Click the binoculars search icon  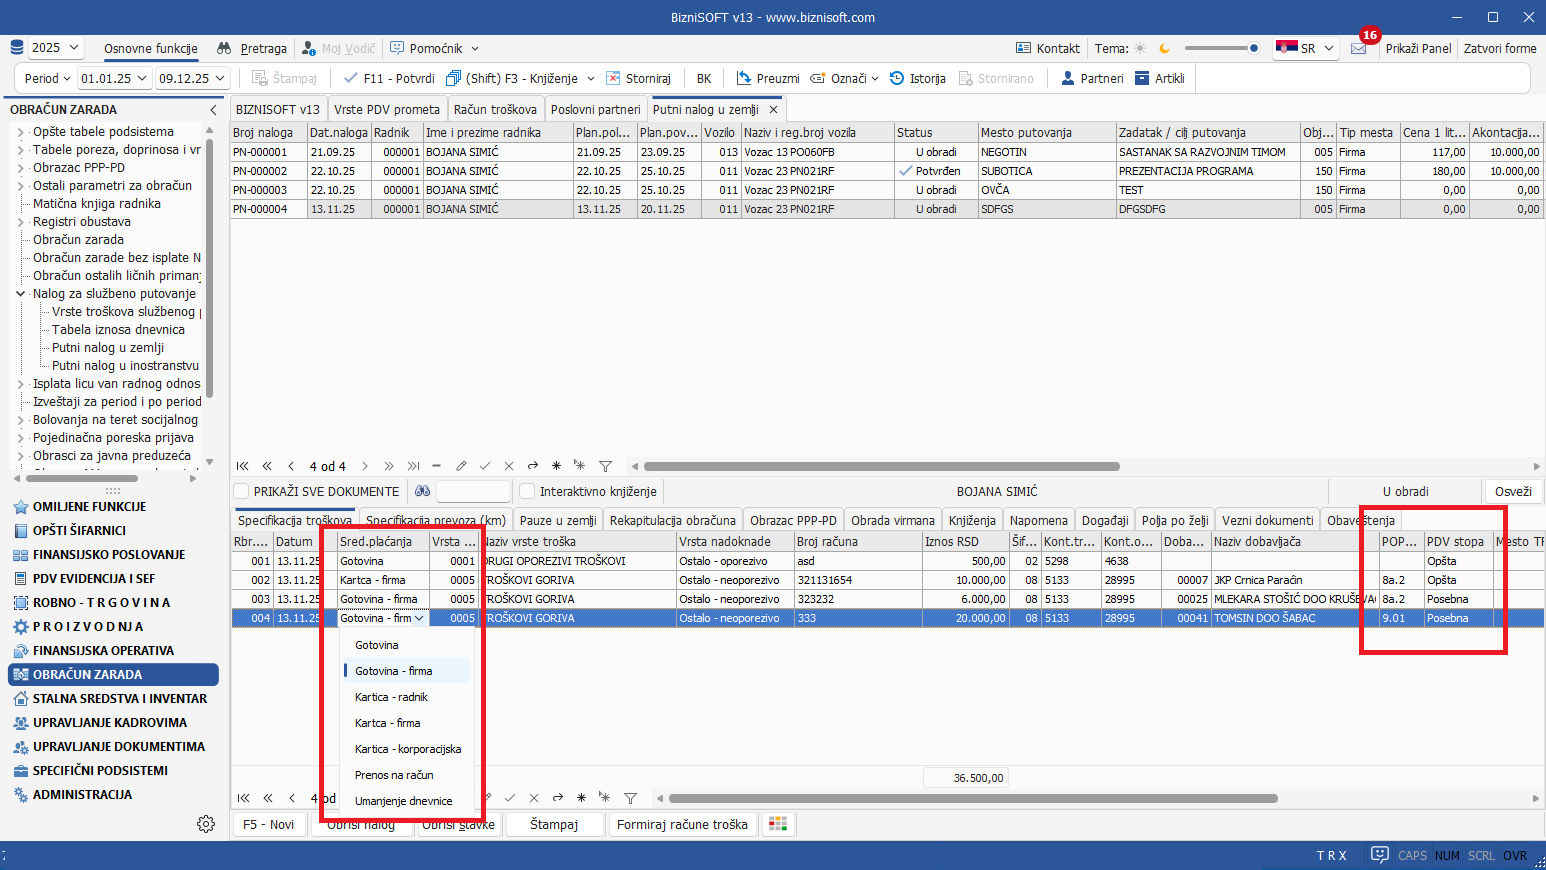(423, 491)
